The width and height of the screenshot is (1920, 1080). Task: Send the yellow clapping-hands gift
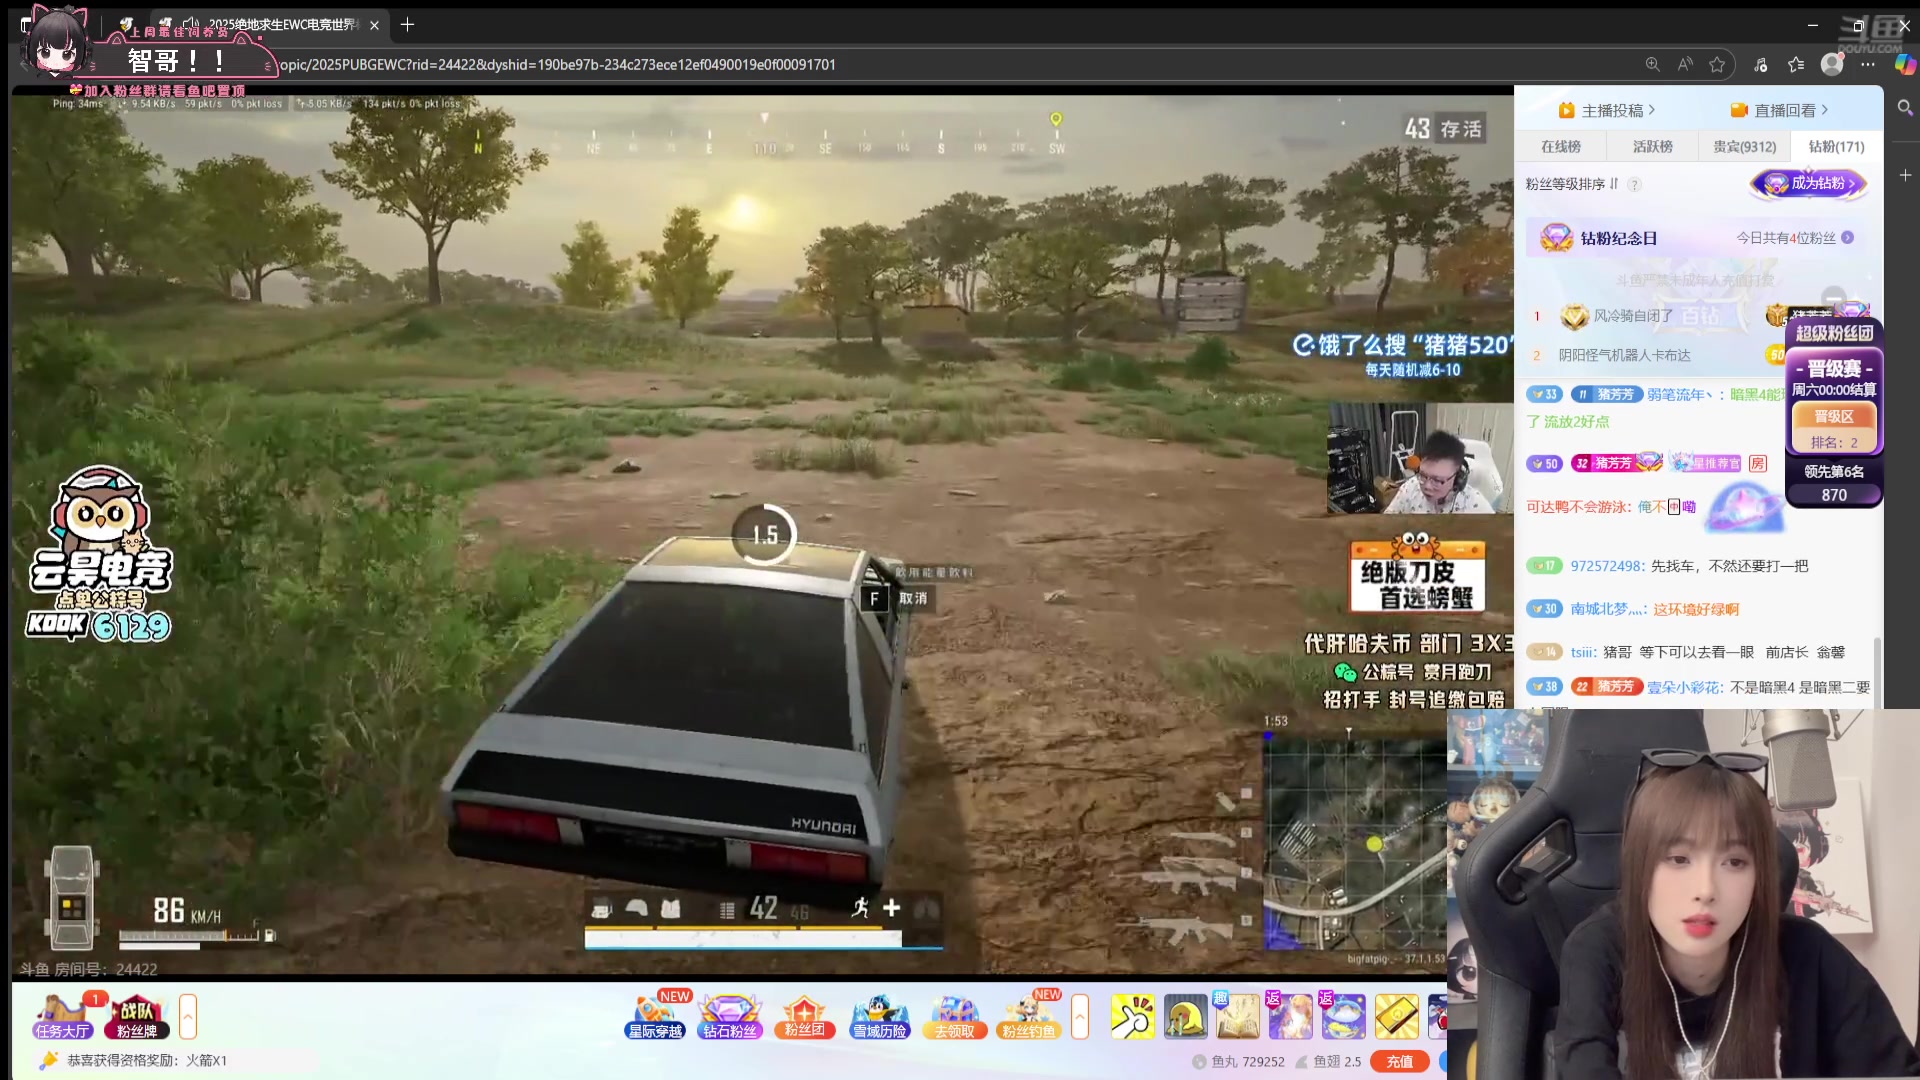(1132, 1017)
